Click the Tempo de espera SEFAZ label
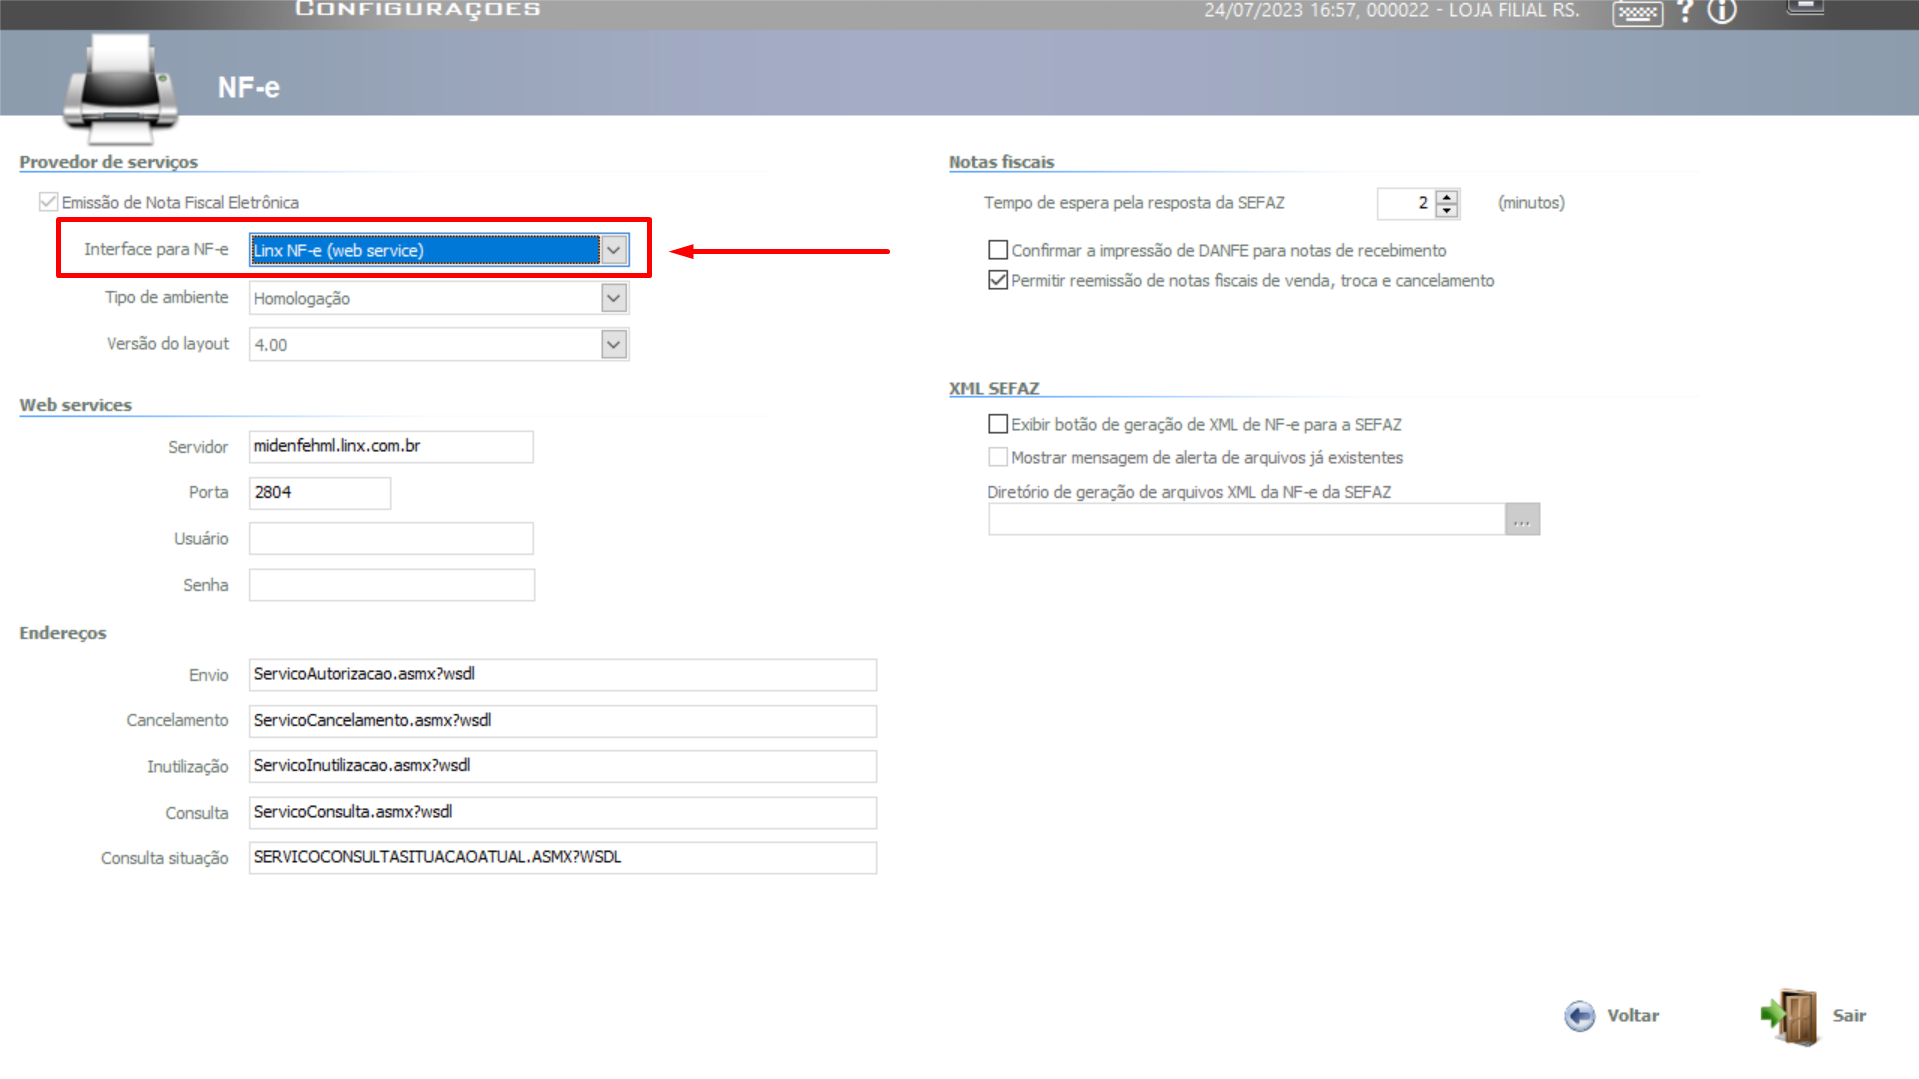Image resolution: width=1919 pixels, height=1079 pixels. click(x=1134, y=203)
